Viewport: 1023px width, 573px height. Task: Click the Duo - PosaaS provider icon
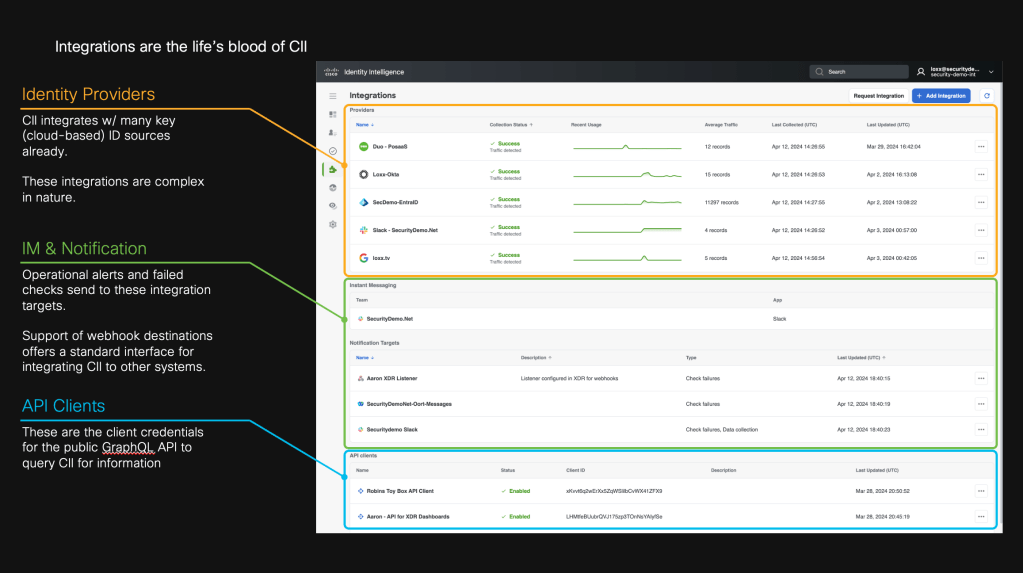[364, 147]
